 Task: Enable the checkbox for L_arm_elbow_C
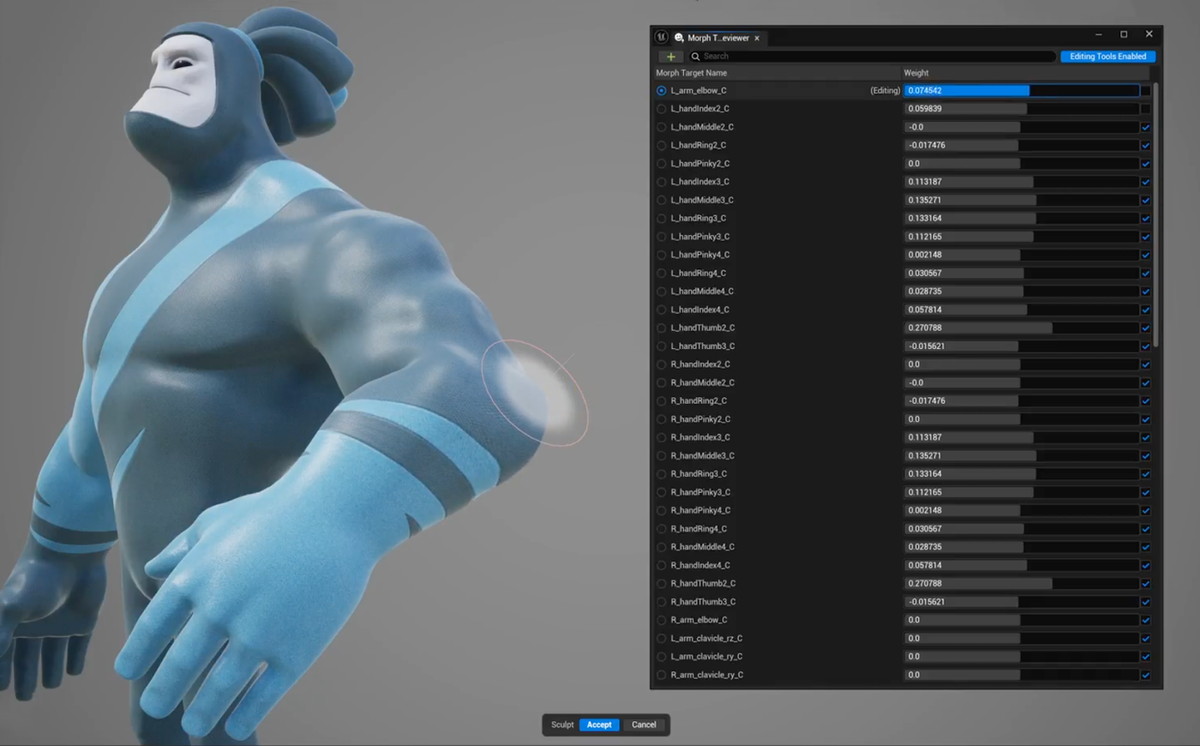1145,91
